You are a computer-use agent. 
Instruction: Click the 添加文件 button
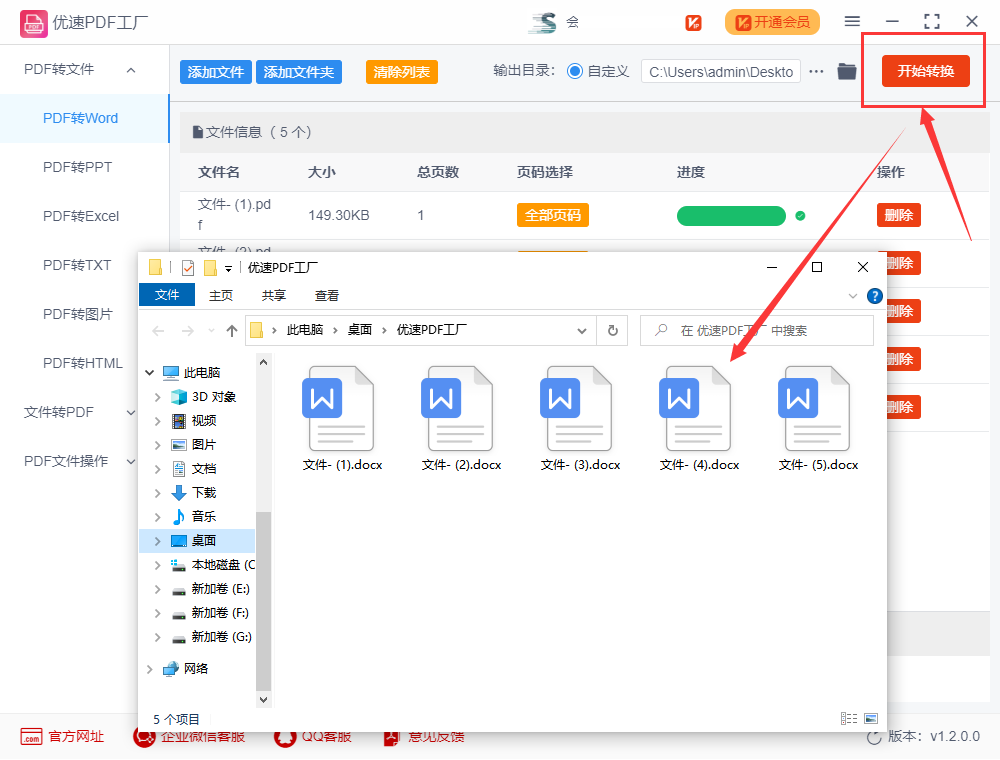click(x=216, y=72)
